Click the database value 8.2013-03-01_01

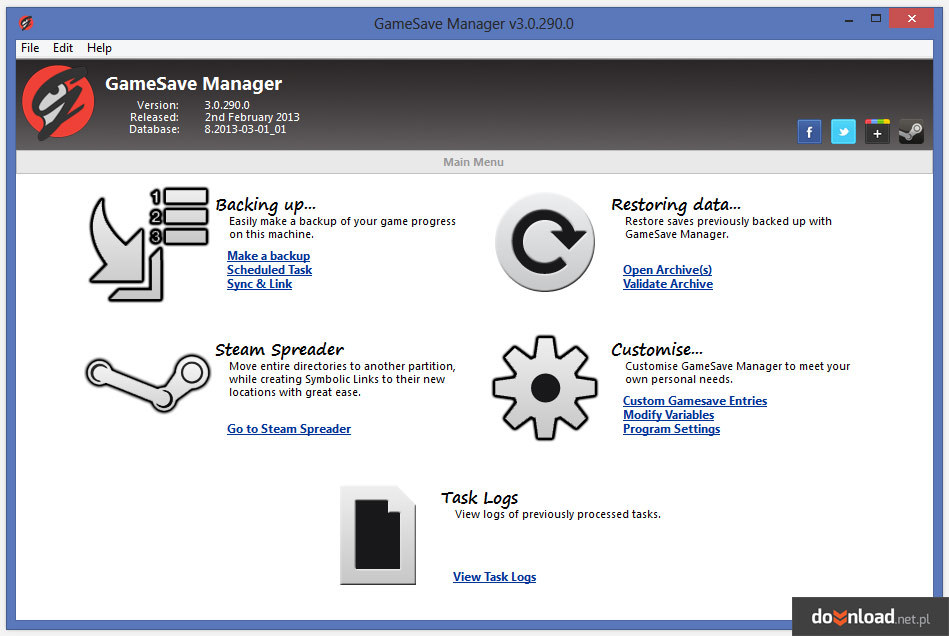tap(245, 129)
